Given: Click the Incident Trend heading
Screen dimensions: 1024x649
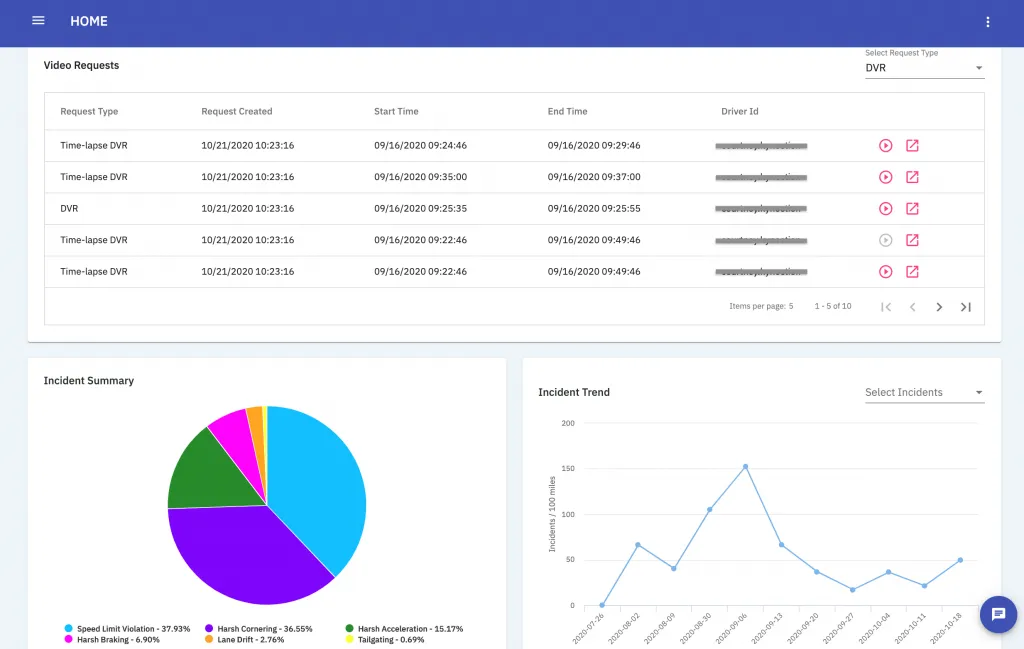Looking at the screenshot, I should click(574, 392).
